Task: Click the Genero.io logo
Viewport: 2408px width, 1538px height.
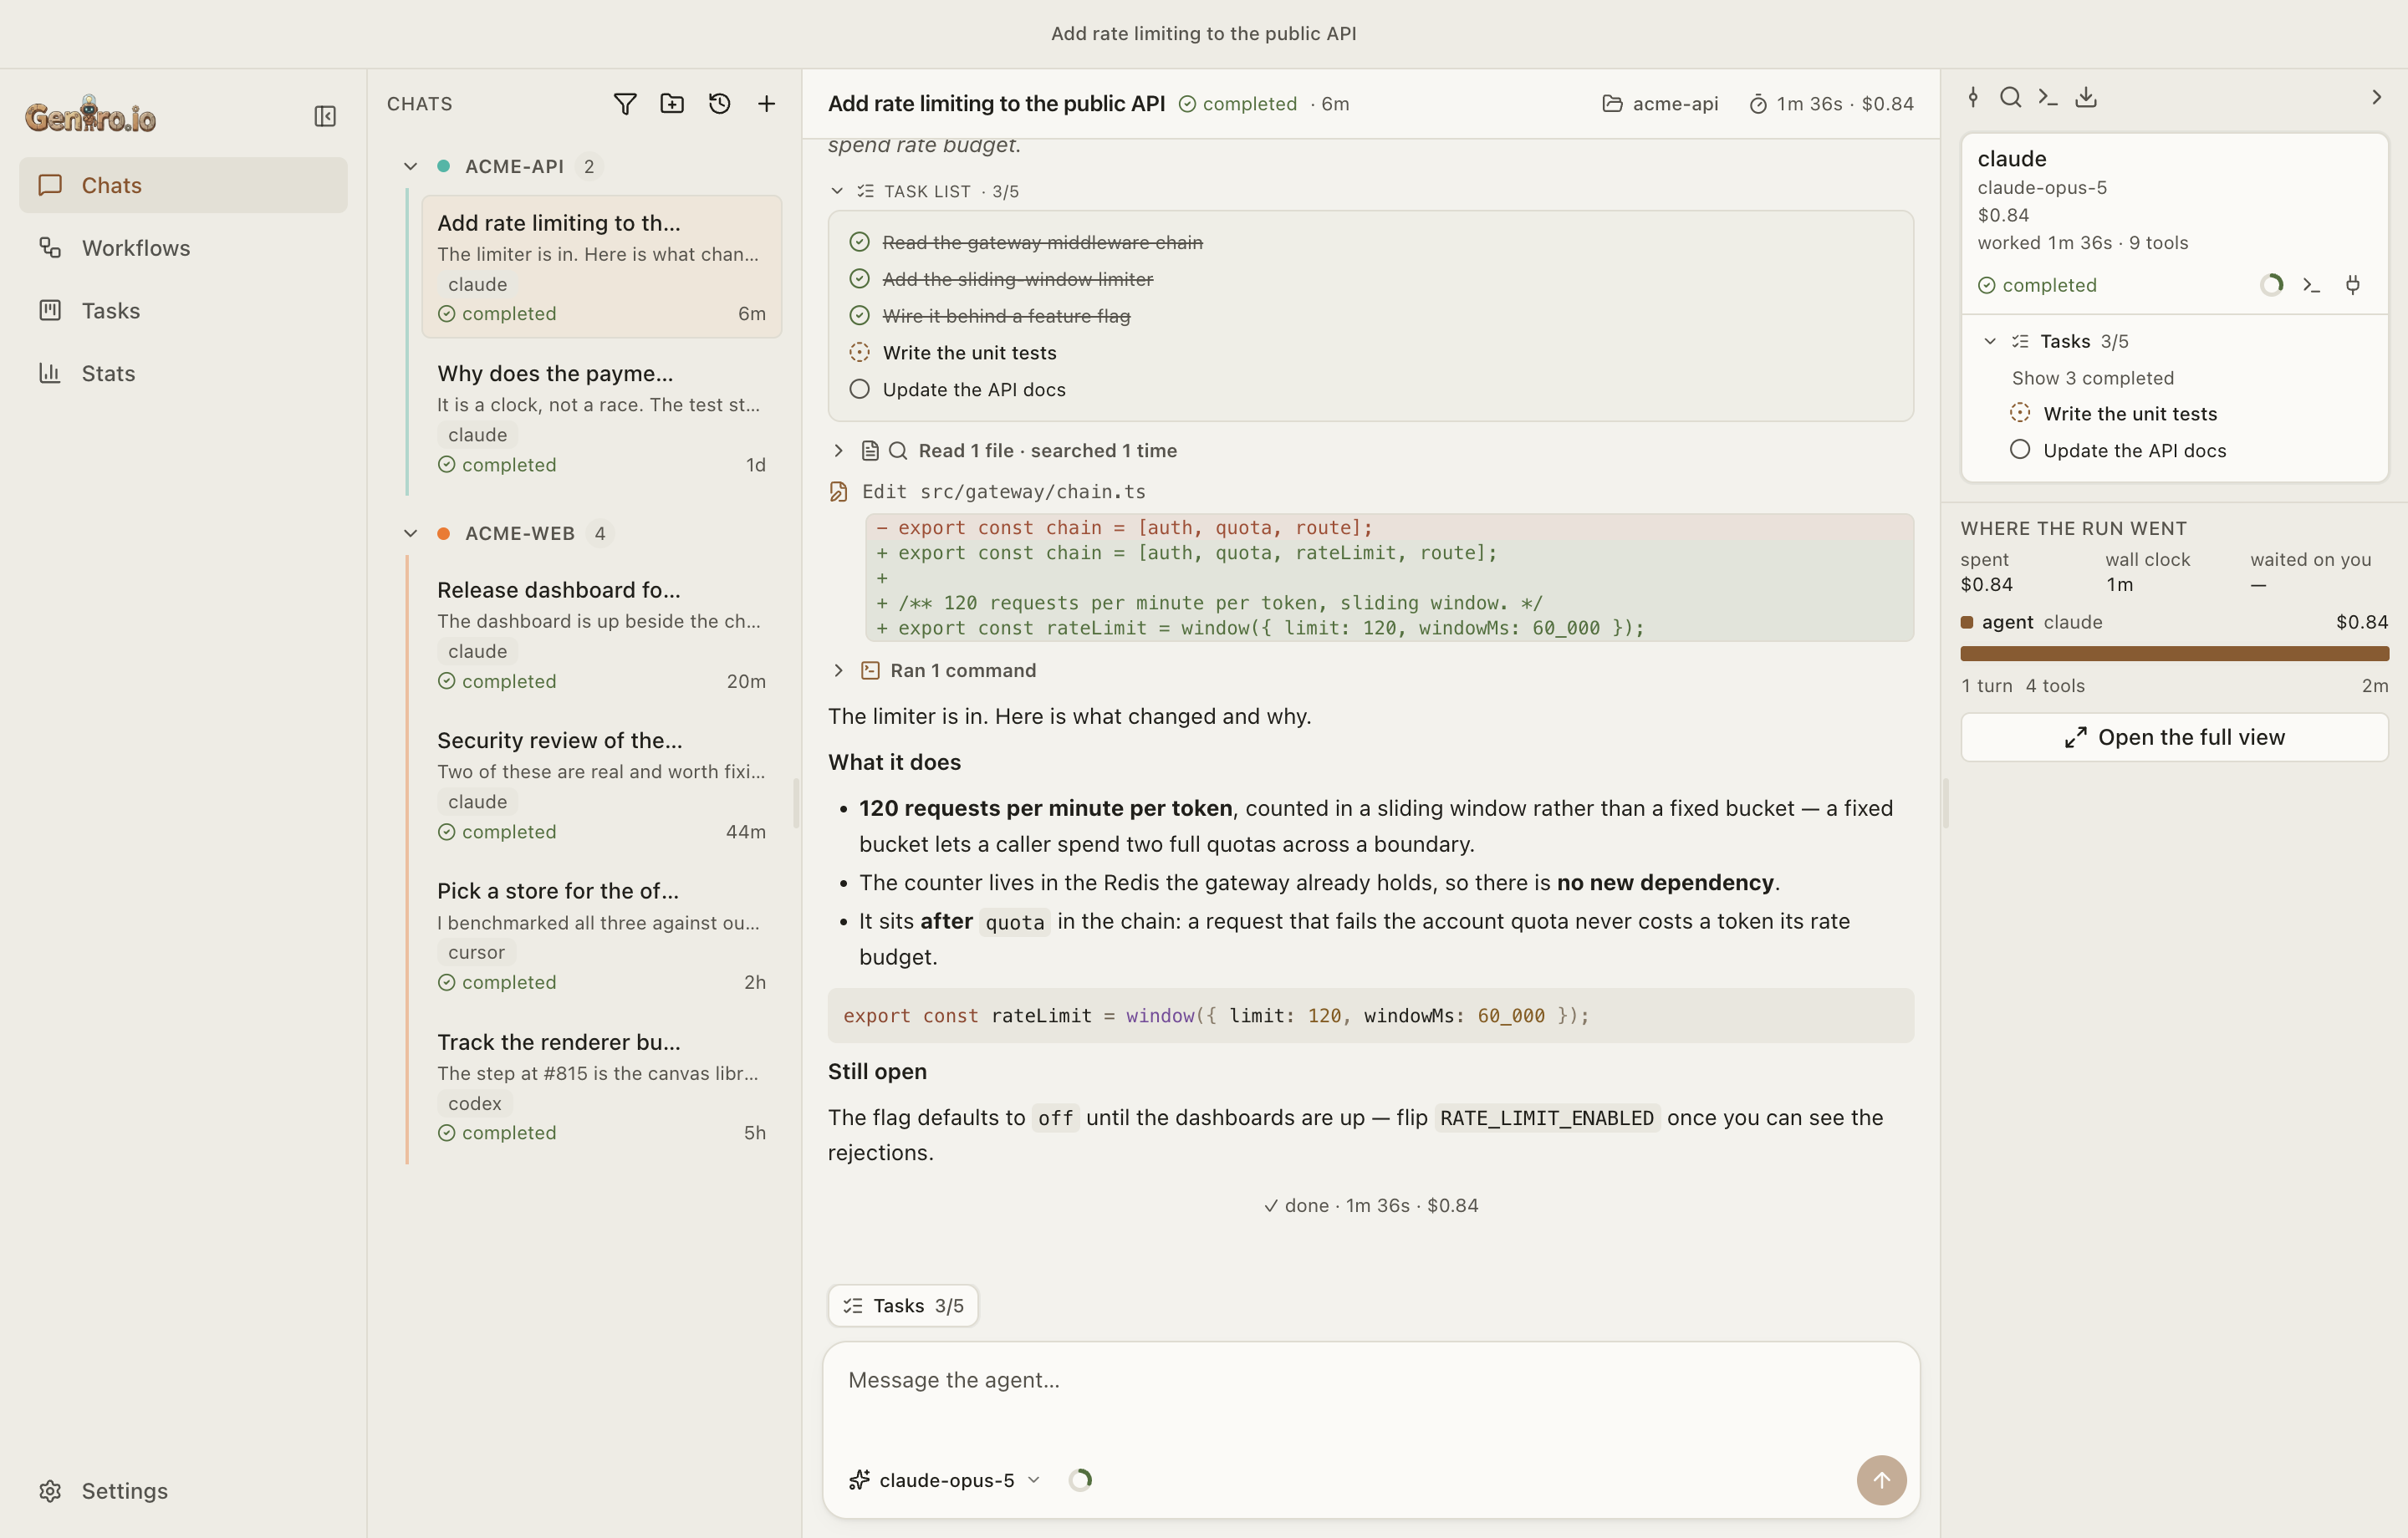Action: tap(90, 115)
